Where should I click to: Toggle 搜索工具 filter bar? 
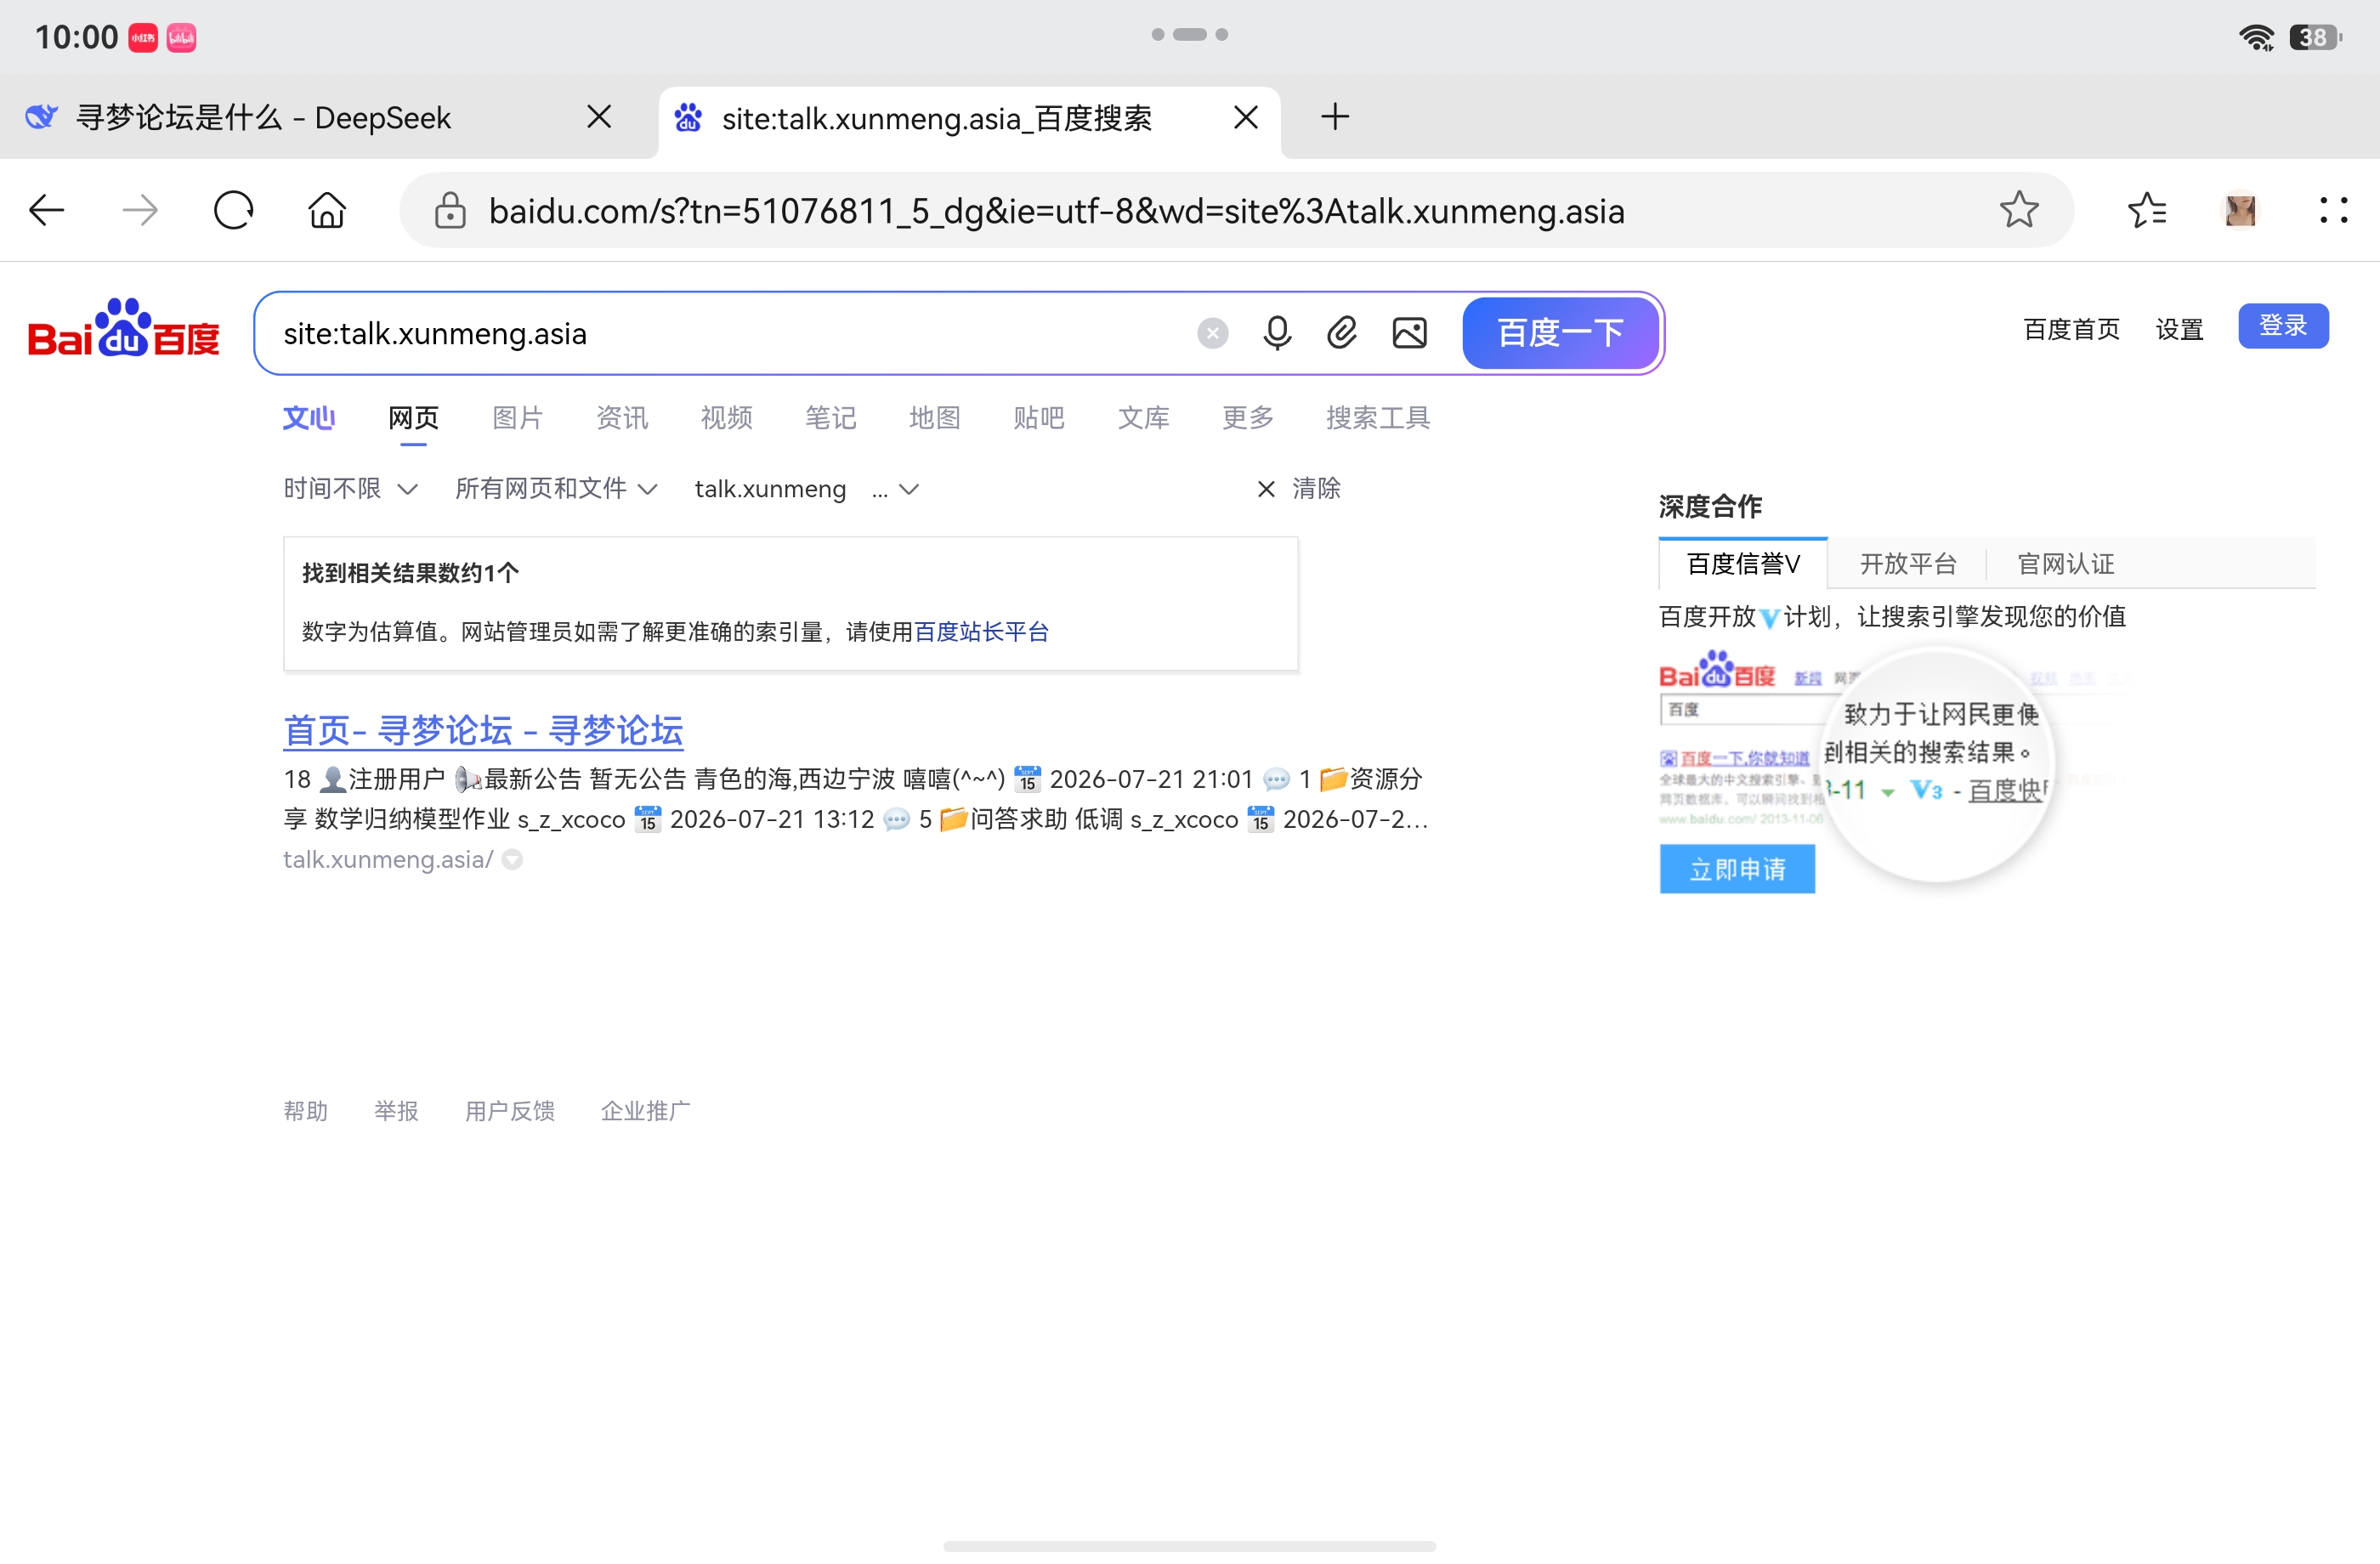click(1377, 418)
